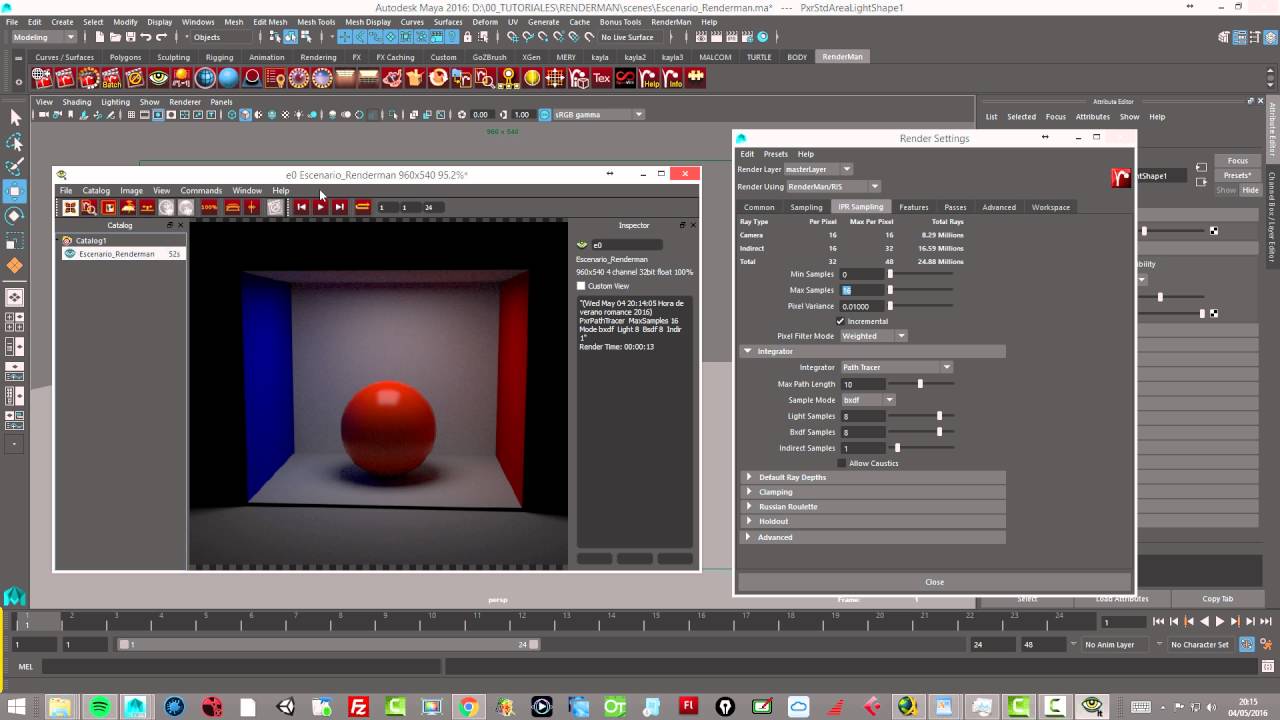Click play button in render window toolbar
1280x720 pixels.
[320, 207]
